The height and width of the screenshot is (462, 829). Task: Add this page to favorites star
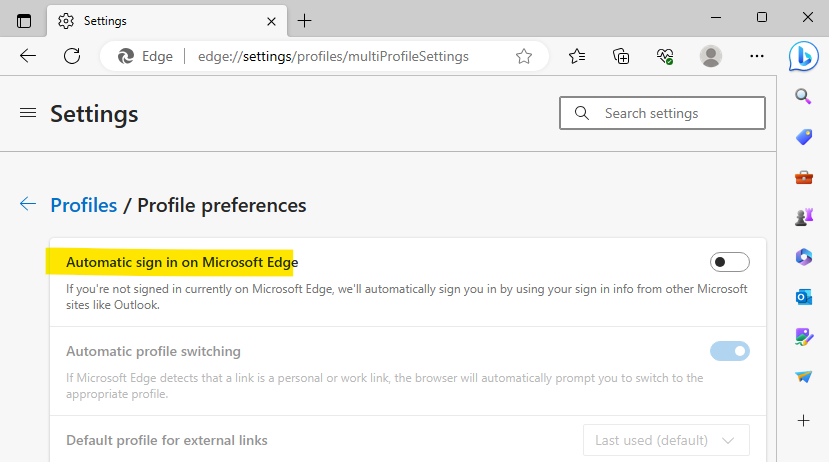coord(523,56)
